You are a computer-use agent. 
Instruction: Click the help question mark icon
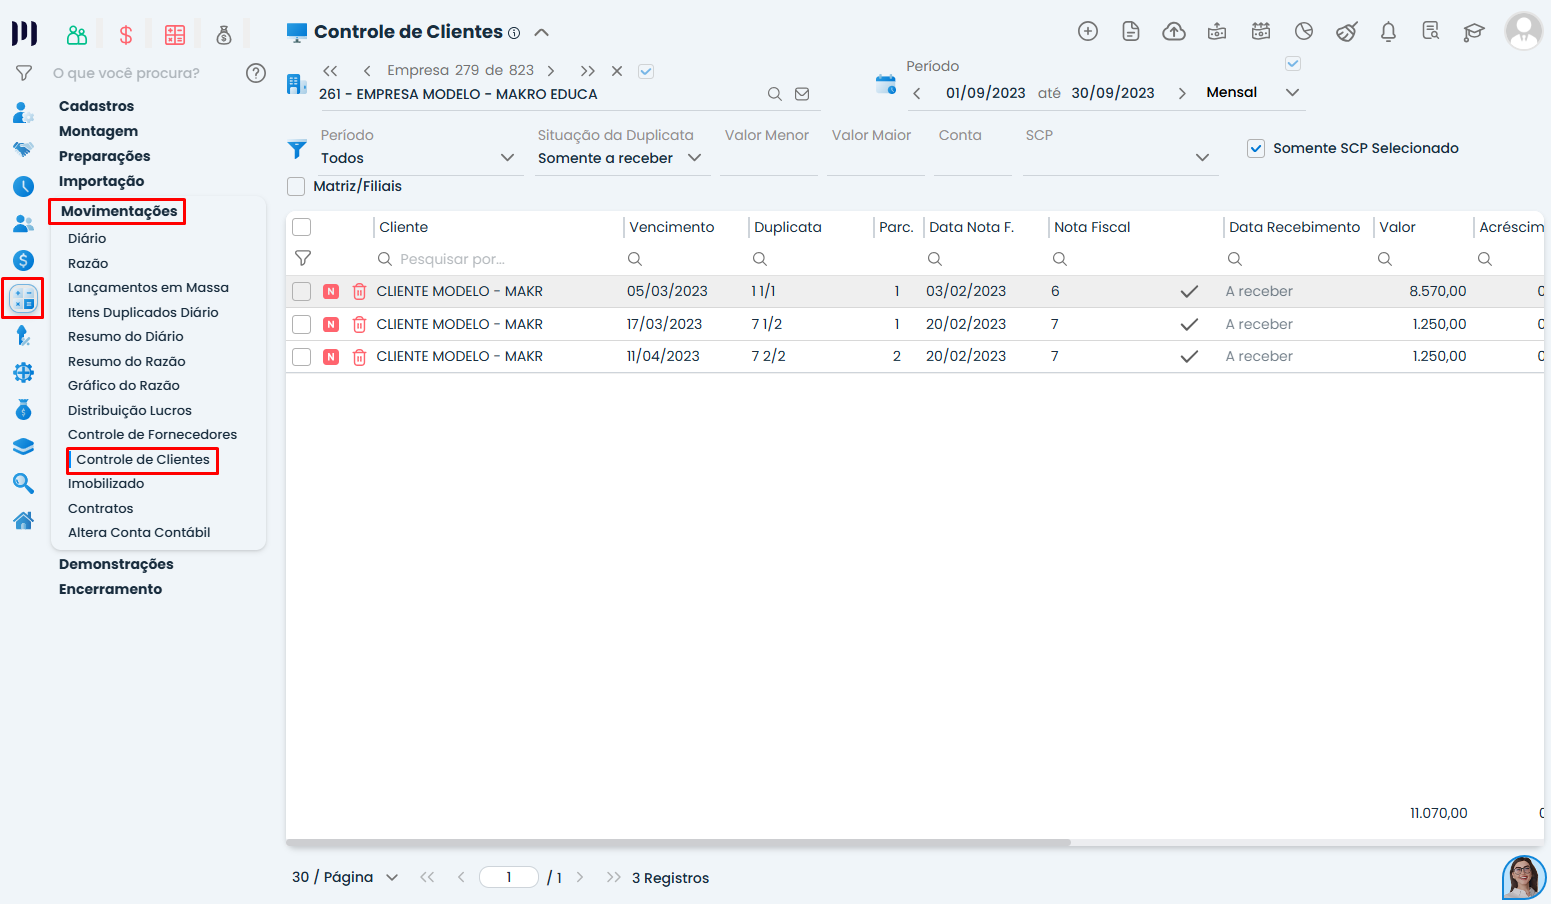click(x=256, y=73)
